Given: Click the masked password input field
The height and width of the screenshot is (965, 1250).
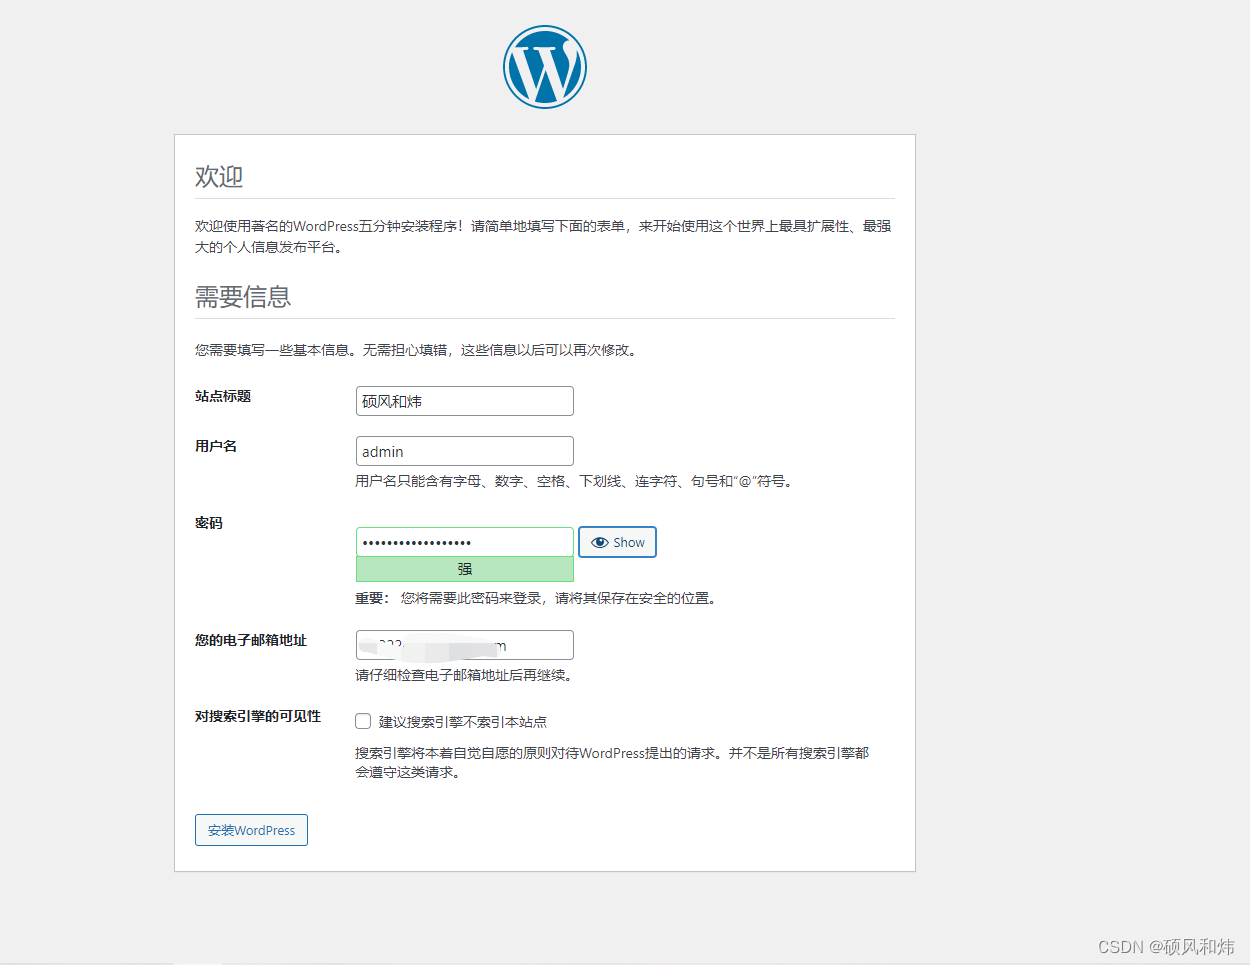Looking at the screenshot, I should click(x=465, y=542).
